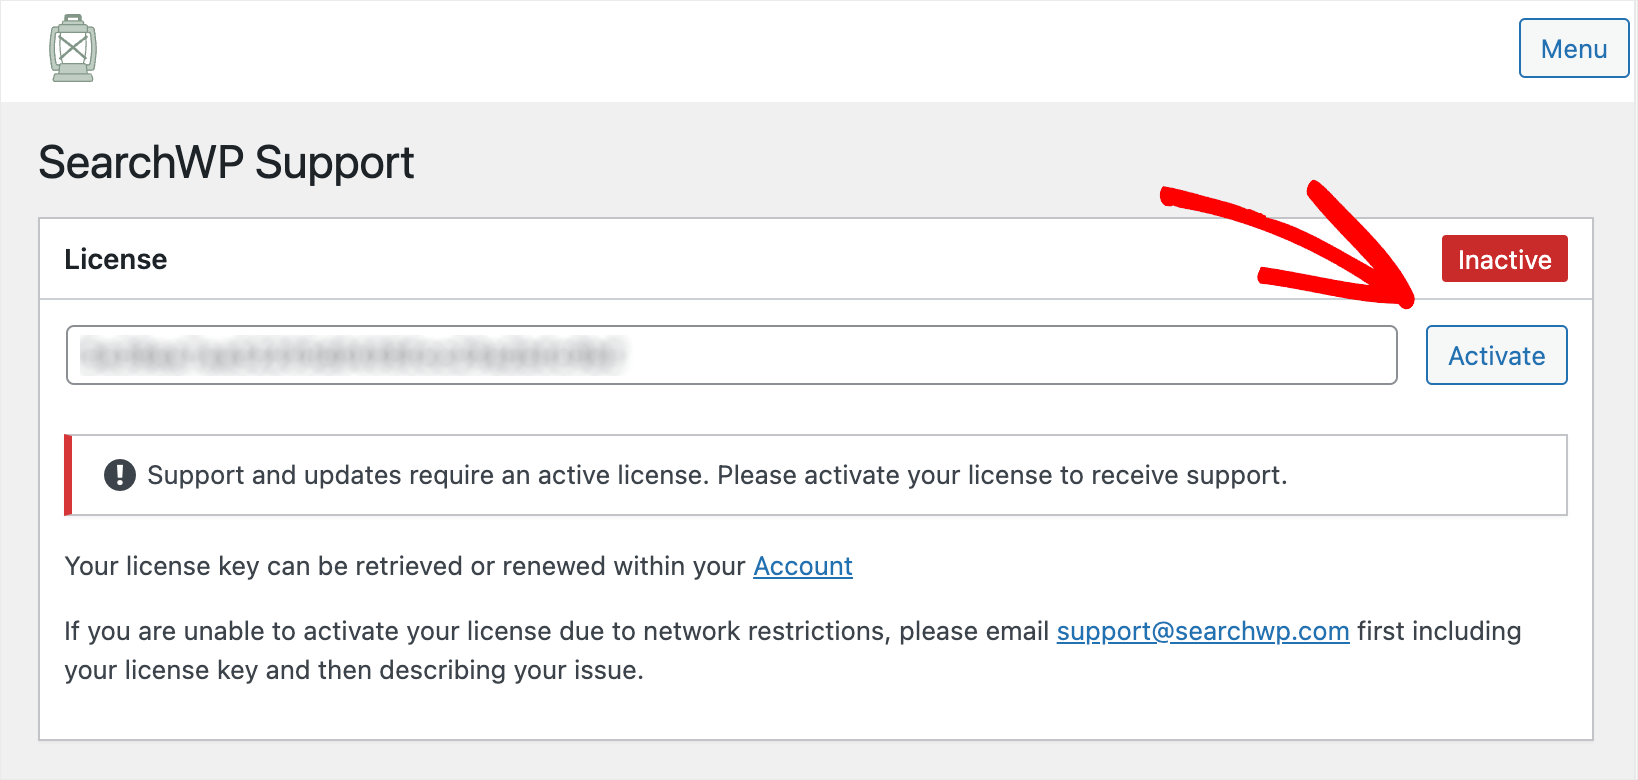The width and height of the screenshot is (1638, 780).
Task: Click the support@searchwp.com email link
Action: [x=1203, y=631]
